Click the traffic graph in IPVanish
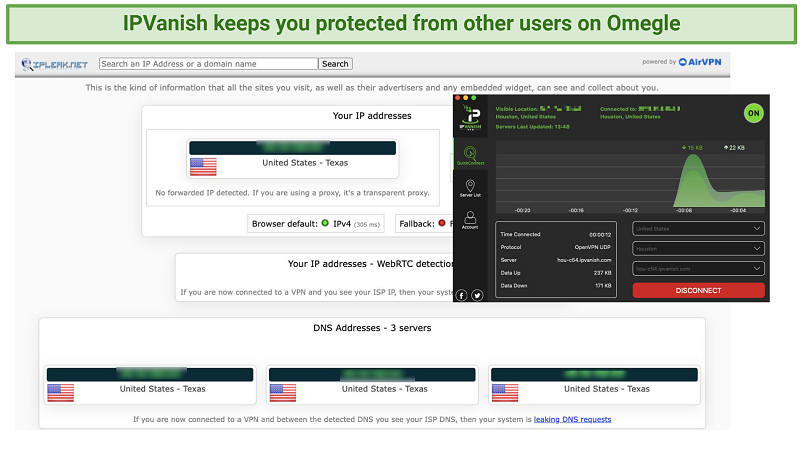This screenshot has height=453, width=806. point(630,178)
